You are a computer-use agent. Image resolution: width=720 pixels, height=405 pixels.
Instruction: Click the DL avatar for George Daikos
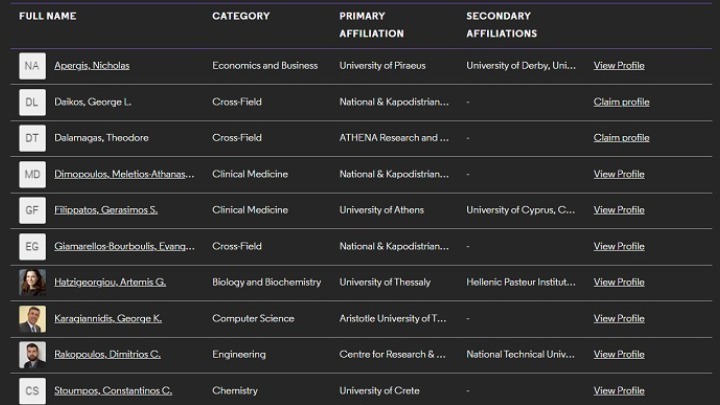[32, 102]
